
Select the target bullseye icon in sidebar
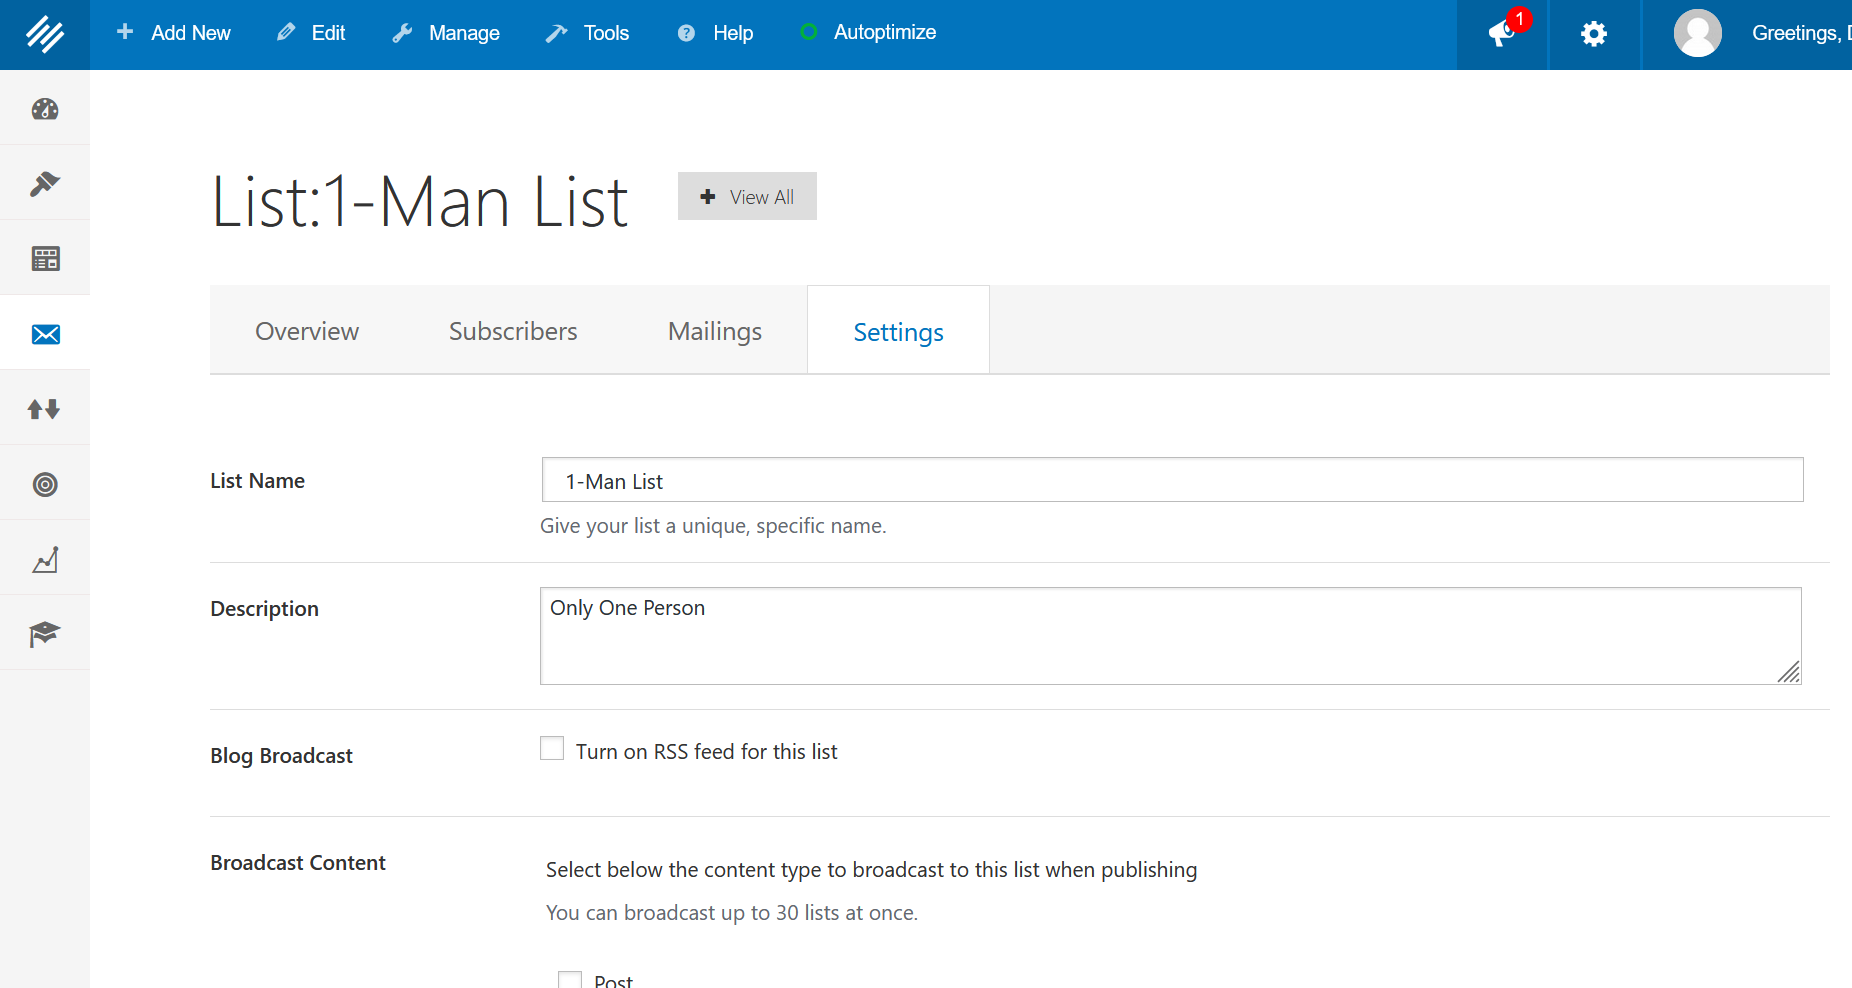point(45,485)
